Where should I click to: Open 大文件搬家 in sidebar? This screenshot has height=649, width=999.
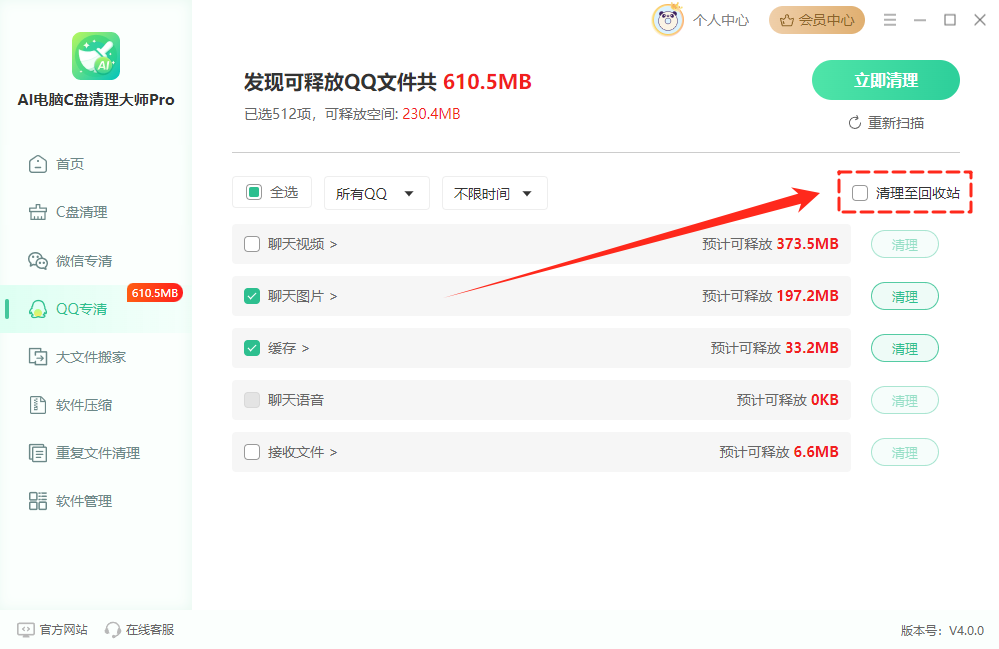tap(91, 357)
